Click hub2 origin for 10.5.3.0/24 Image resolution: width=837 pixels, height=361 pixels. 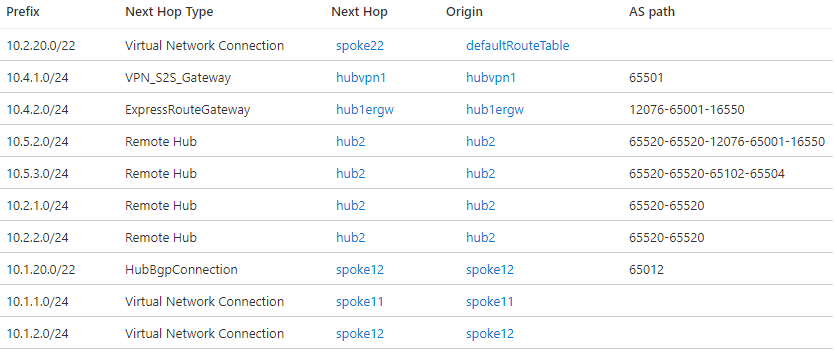[x=480, y=174]
